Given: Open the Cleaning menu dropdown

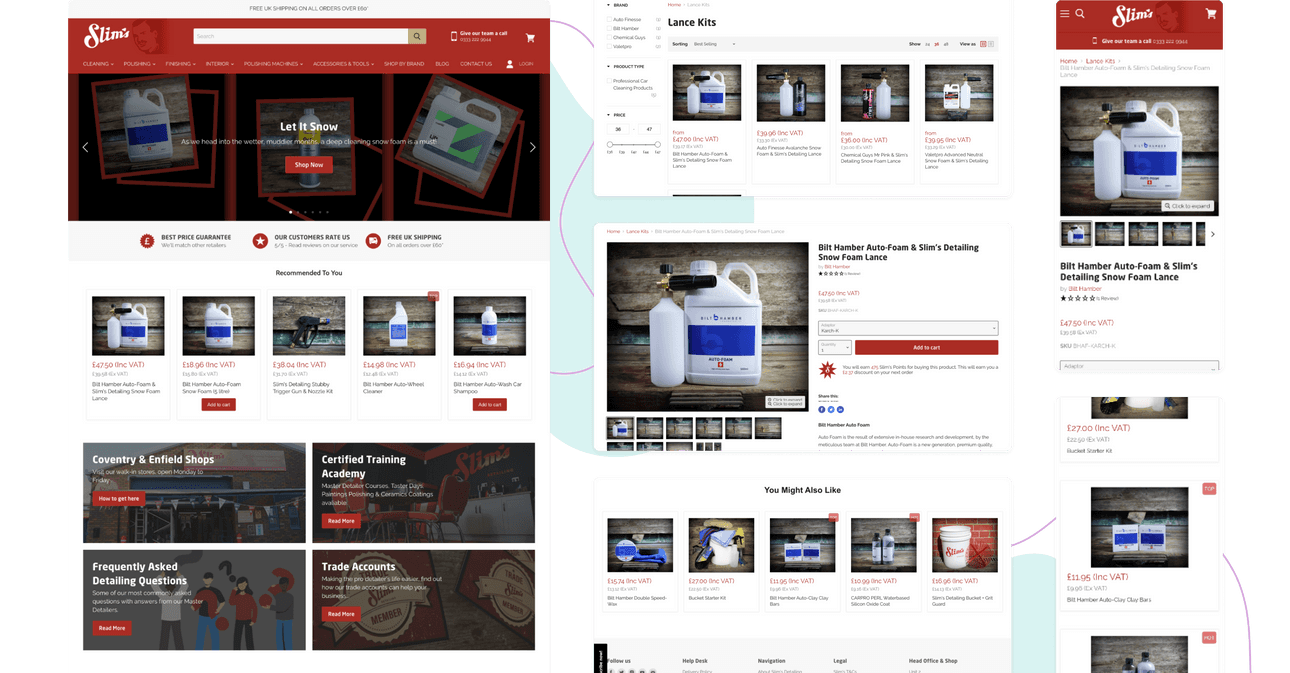Looking at the screenshot, I should click(98, 64).
